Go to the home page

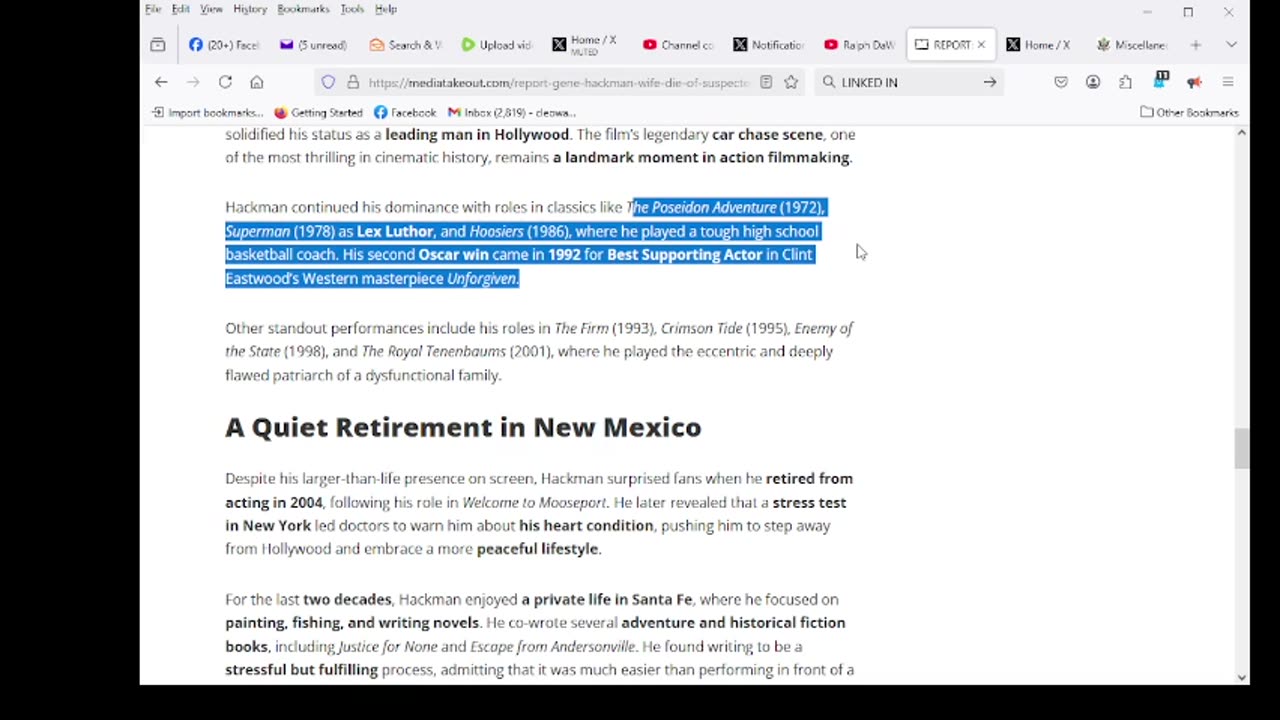coord(257,82)
